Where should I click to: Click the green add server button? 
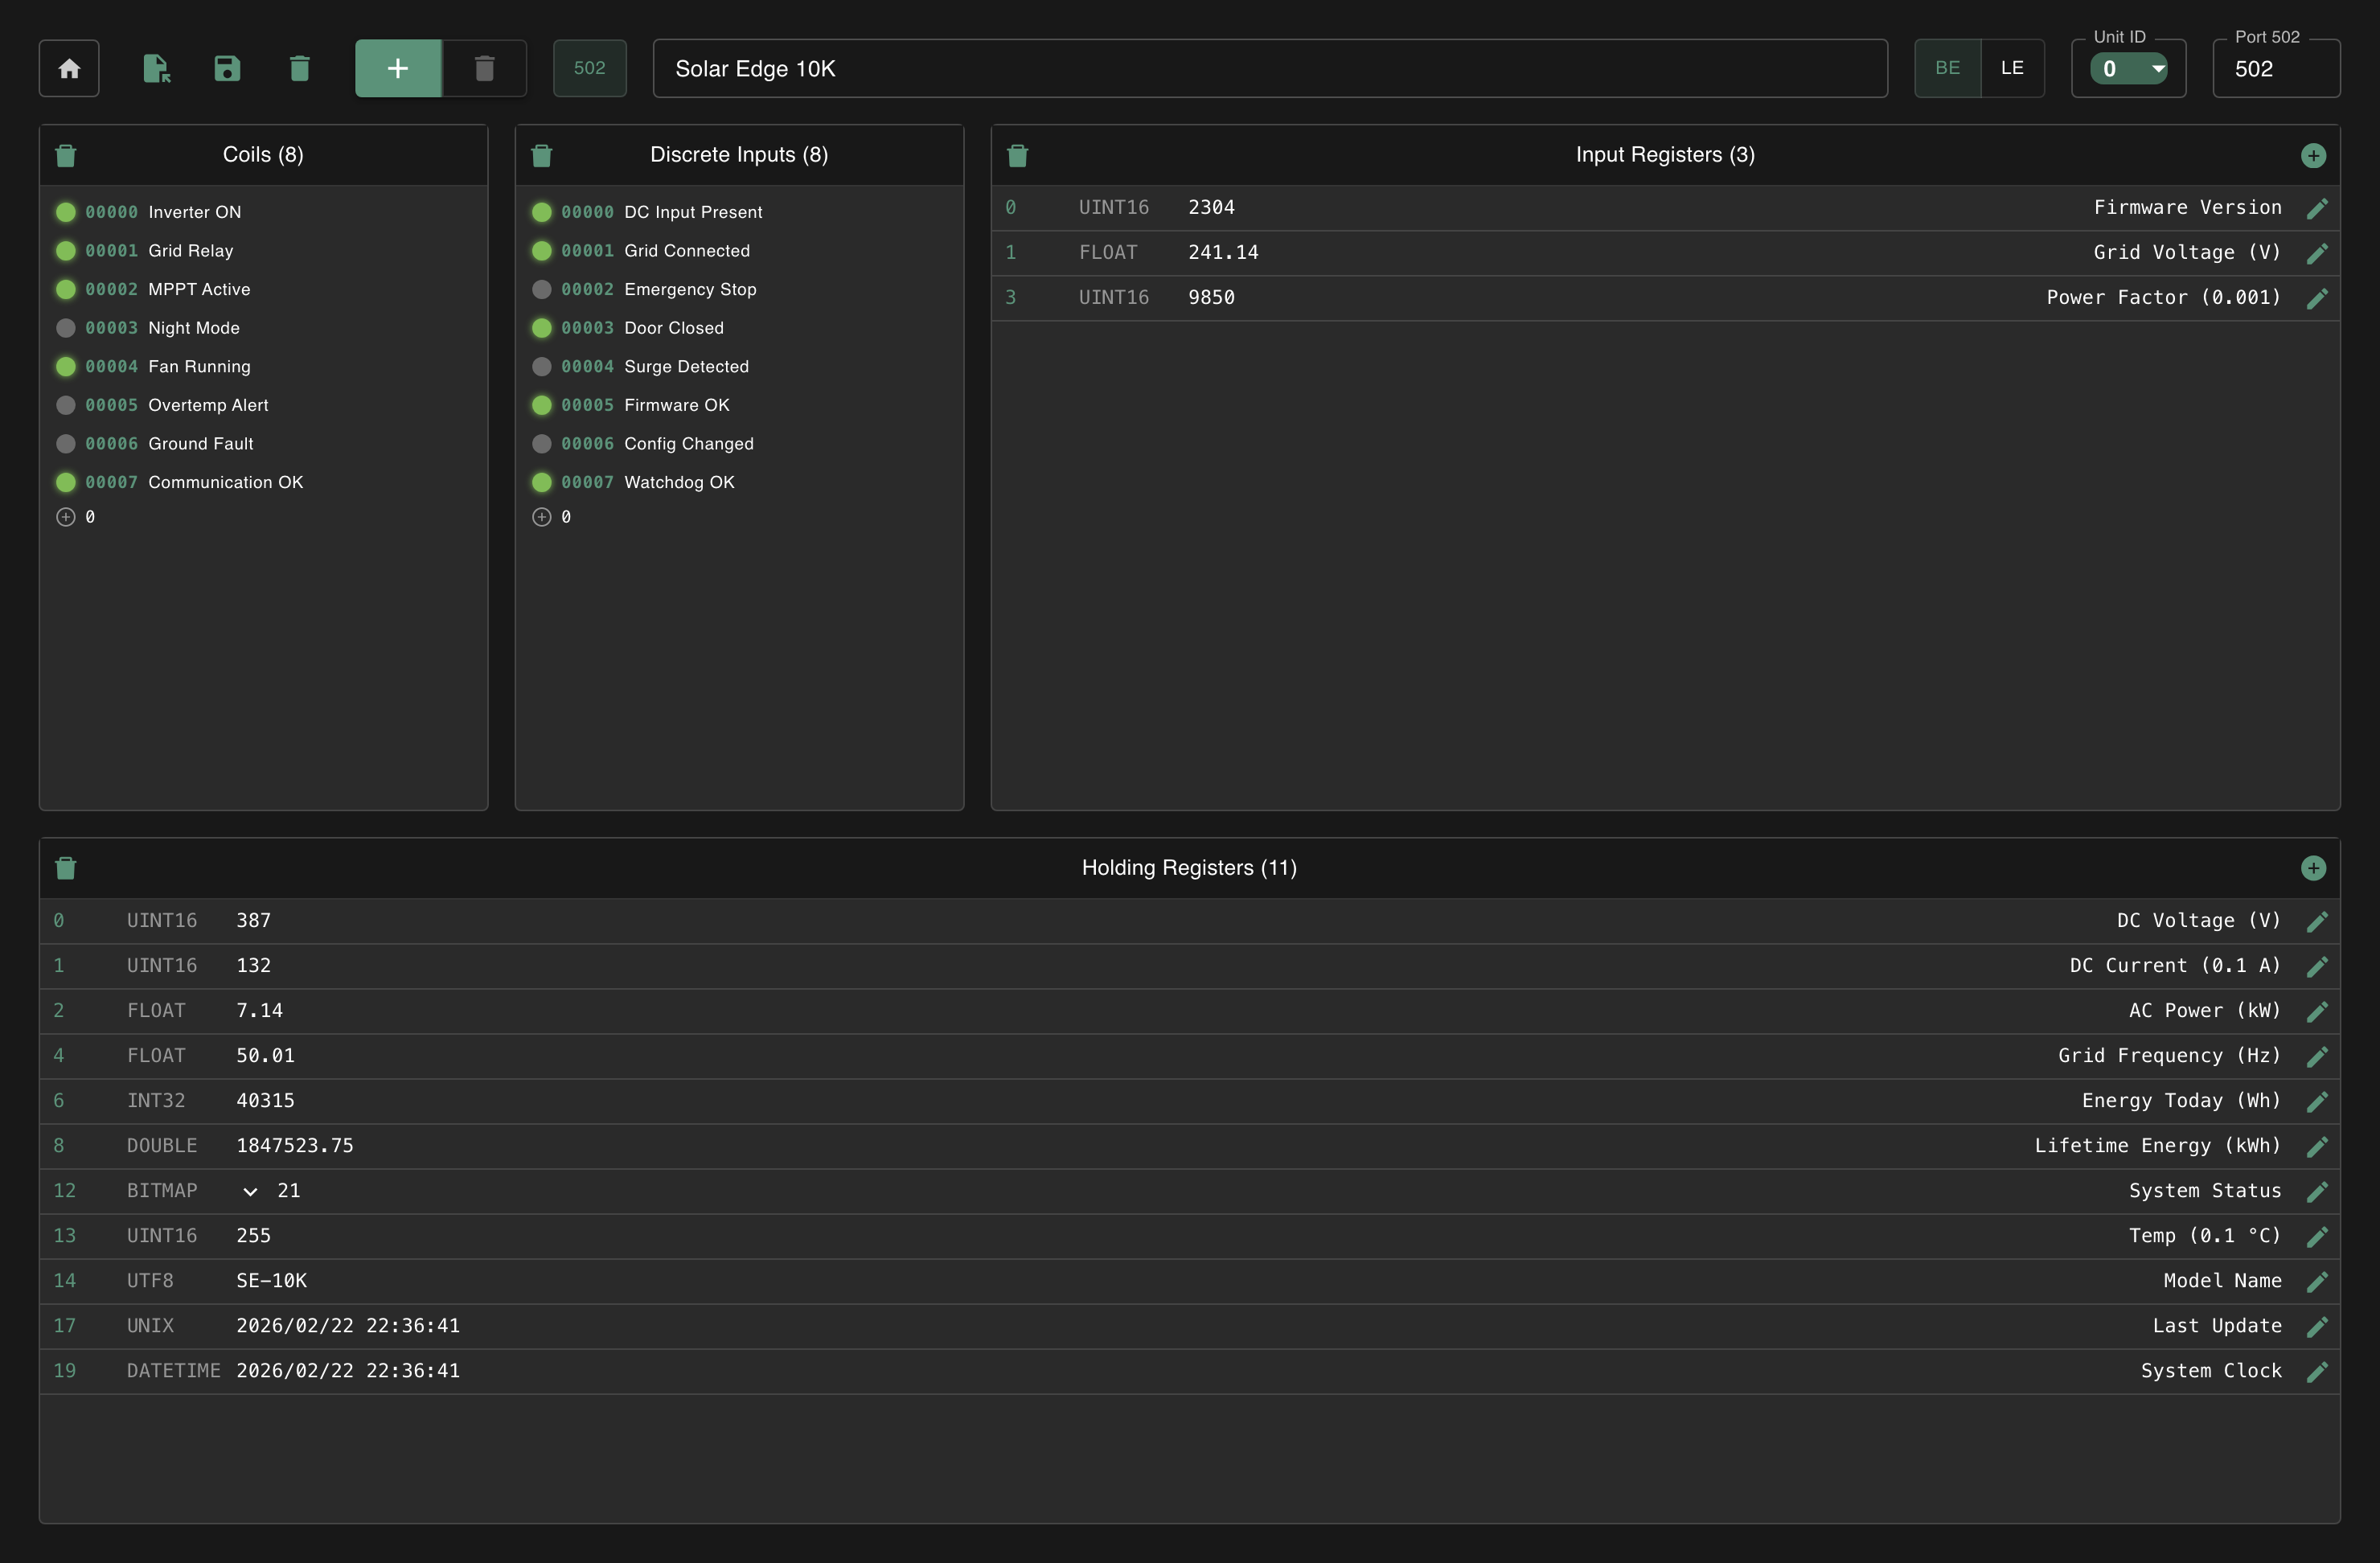pyautogui.click(x=398, y=68)
